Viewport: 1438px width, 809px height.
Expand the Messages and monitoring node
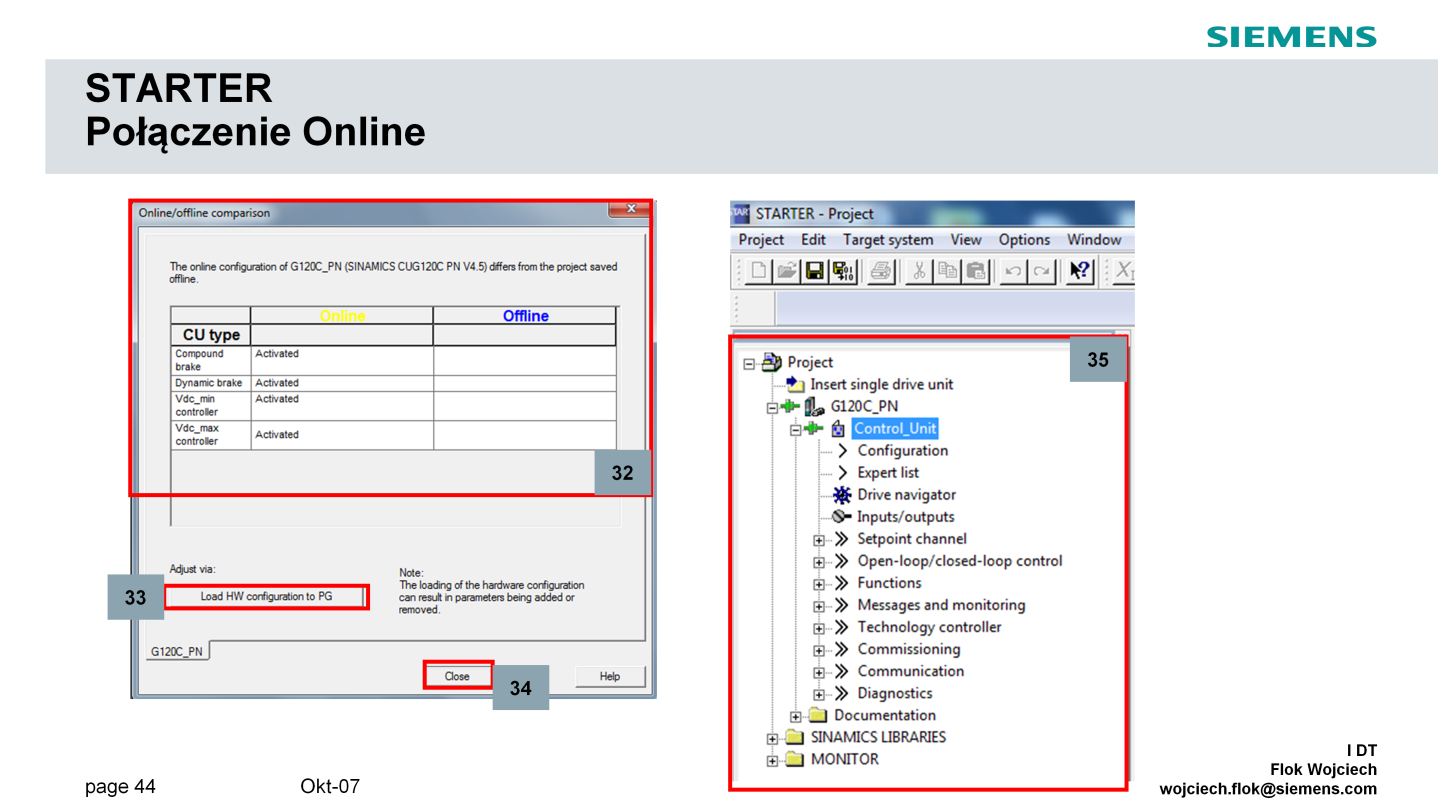(x=819, y=606)
